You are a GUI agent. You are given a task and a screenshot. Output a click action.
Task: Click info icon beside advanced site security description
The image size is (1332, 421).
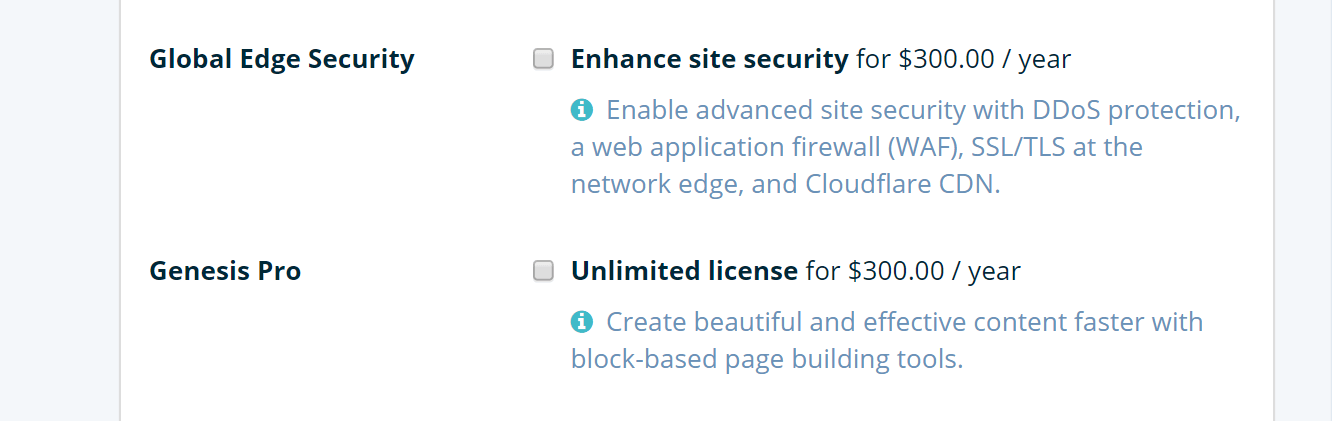click(x=581, y=109)
